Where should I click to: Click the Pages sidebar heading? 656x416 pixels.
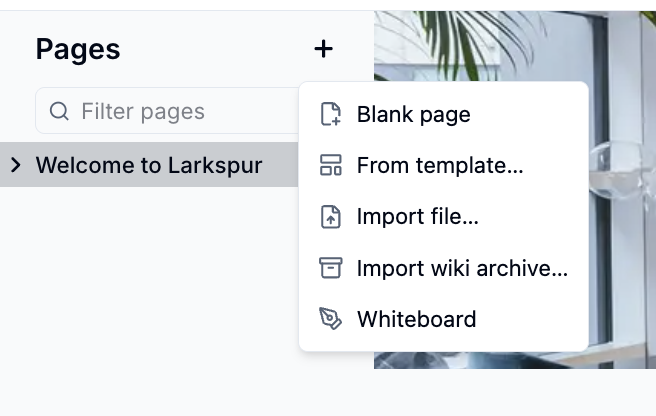coord(78,50)
